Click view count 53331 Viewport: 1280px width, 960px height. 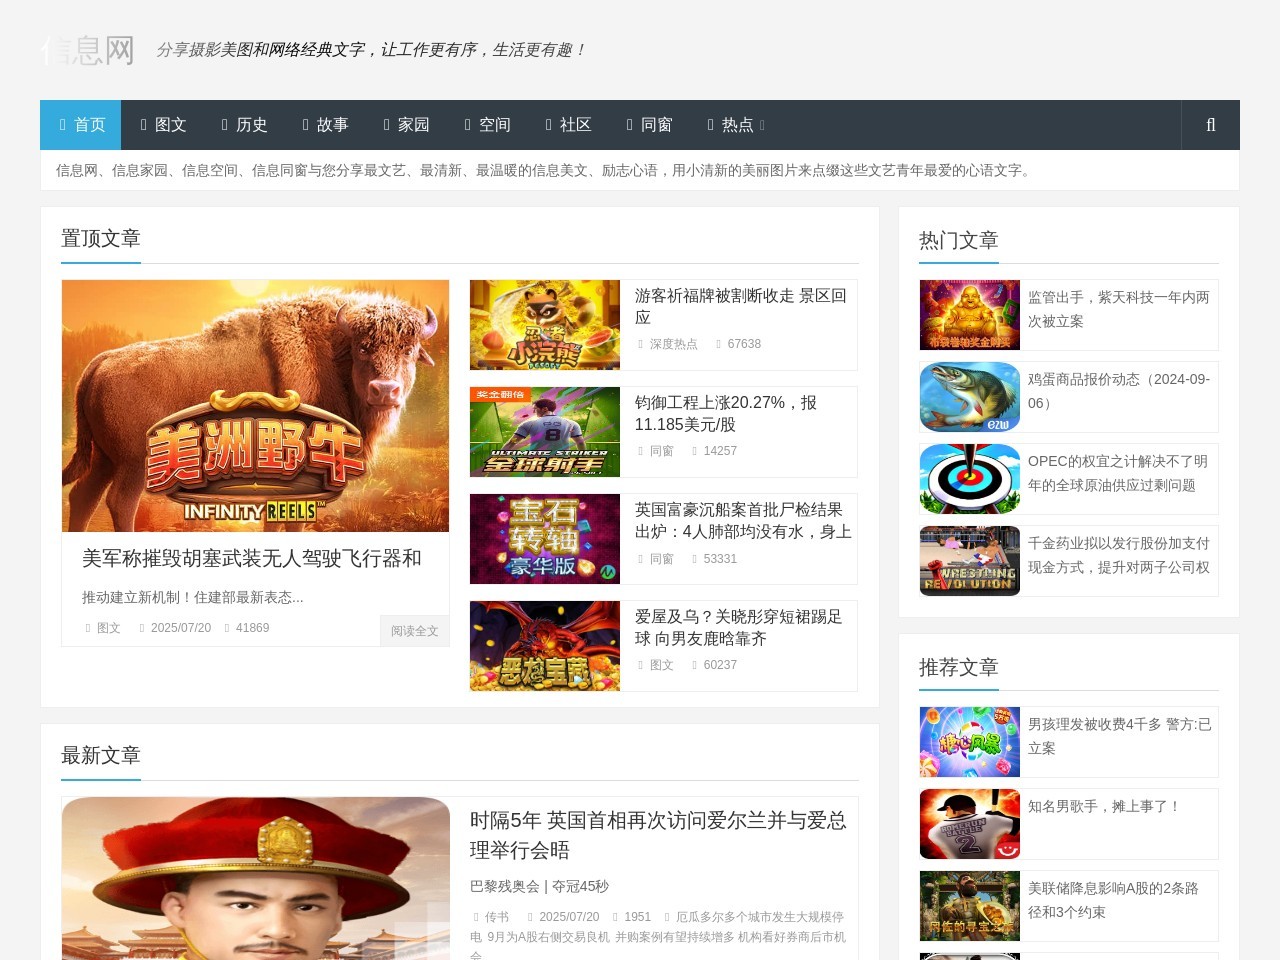click(720, 559)
